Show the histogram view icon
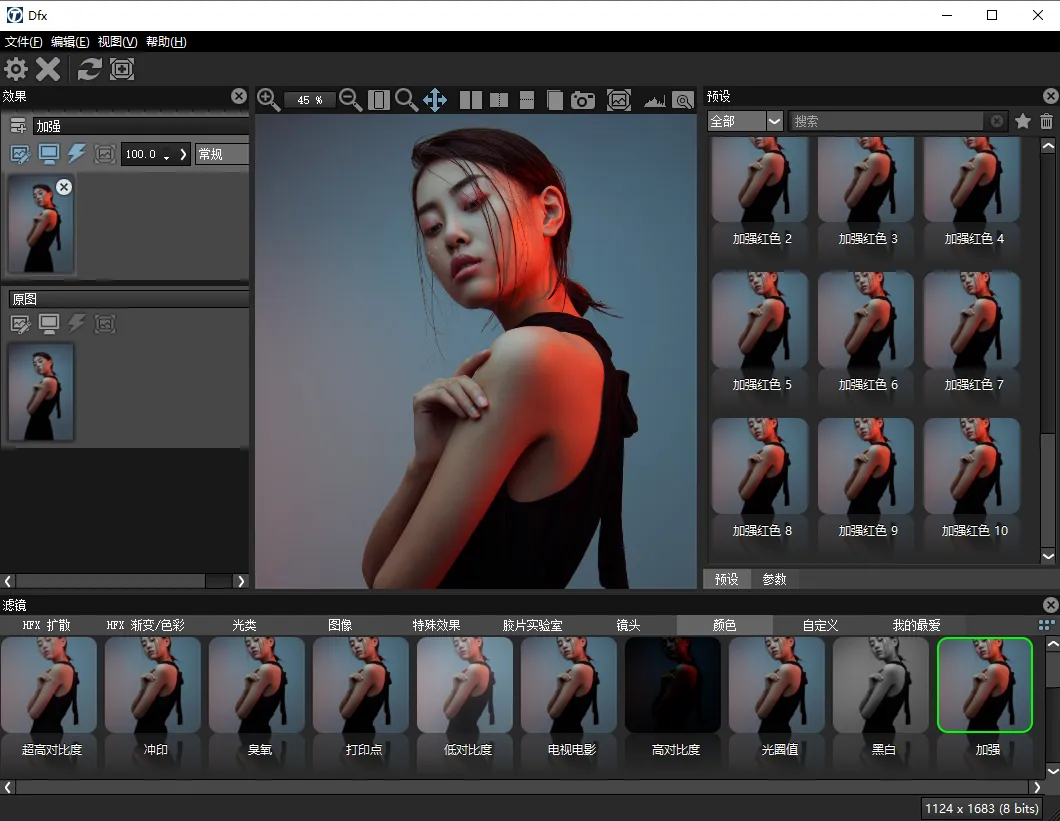The height and width of the screenshot is (821, 1060). [x=655, y=100]
